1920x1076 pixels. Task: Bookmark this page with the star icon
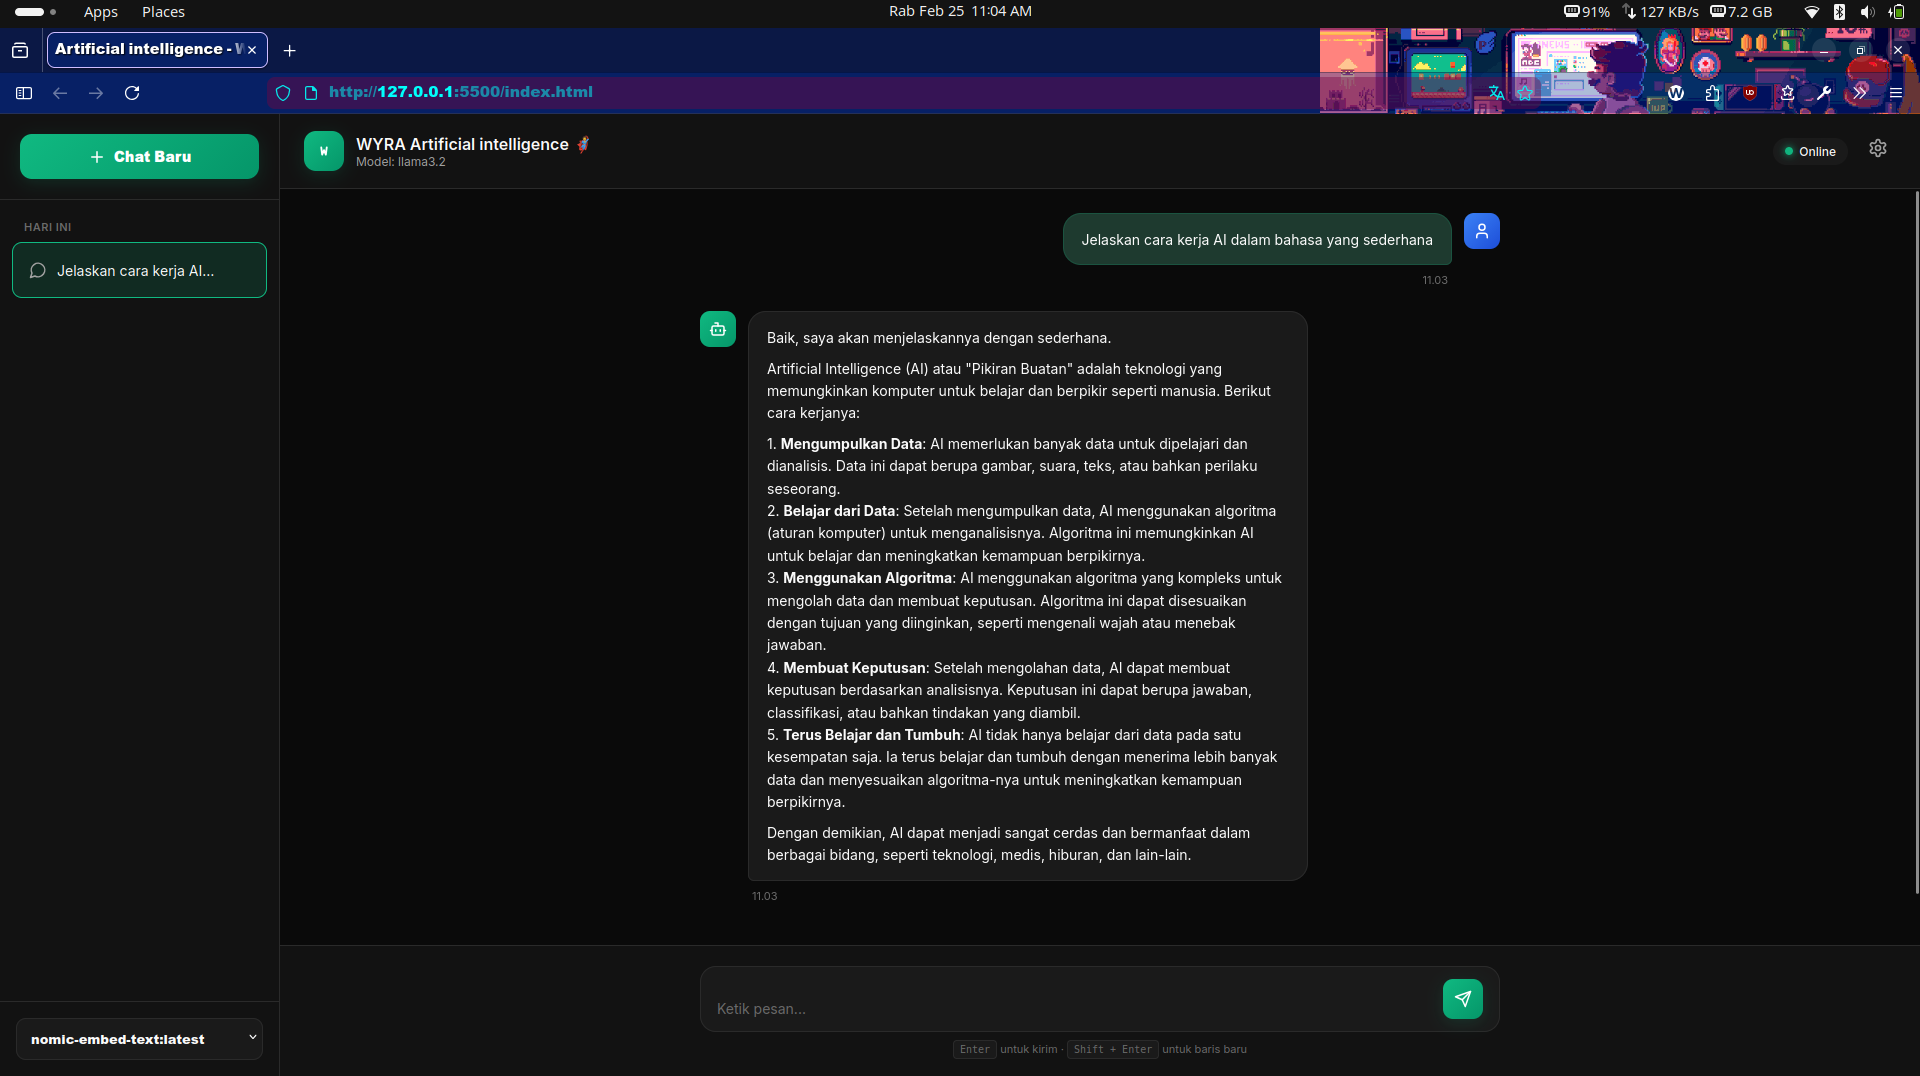pyautogui.click(x=1524, y=93)
